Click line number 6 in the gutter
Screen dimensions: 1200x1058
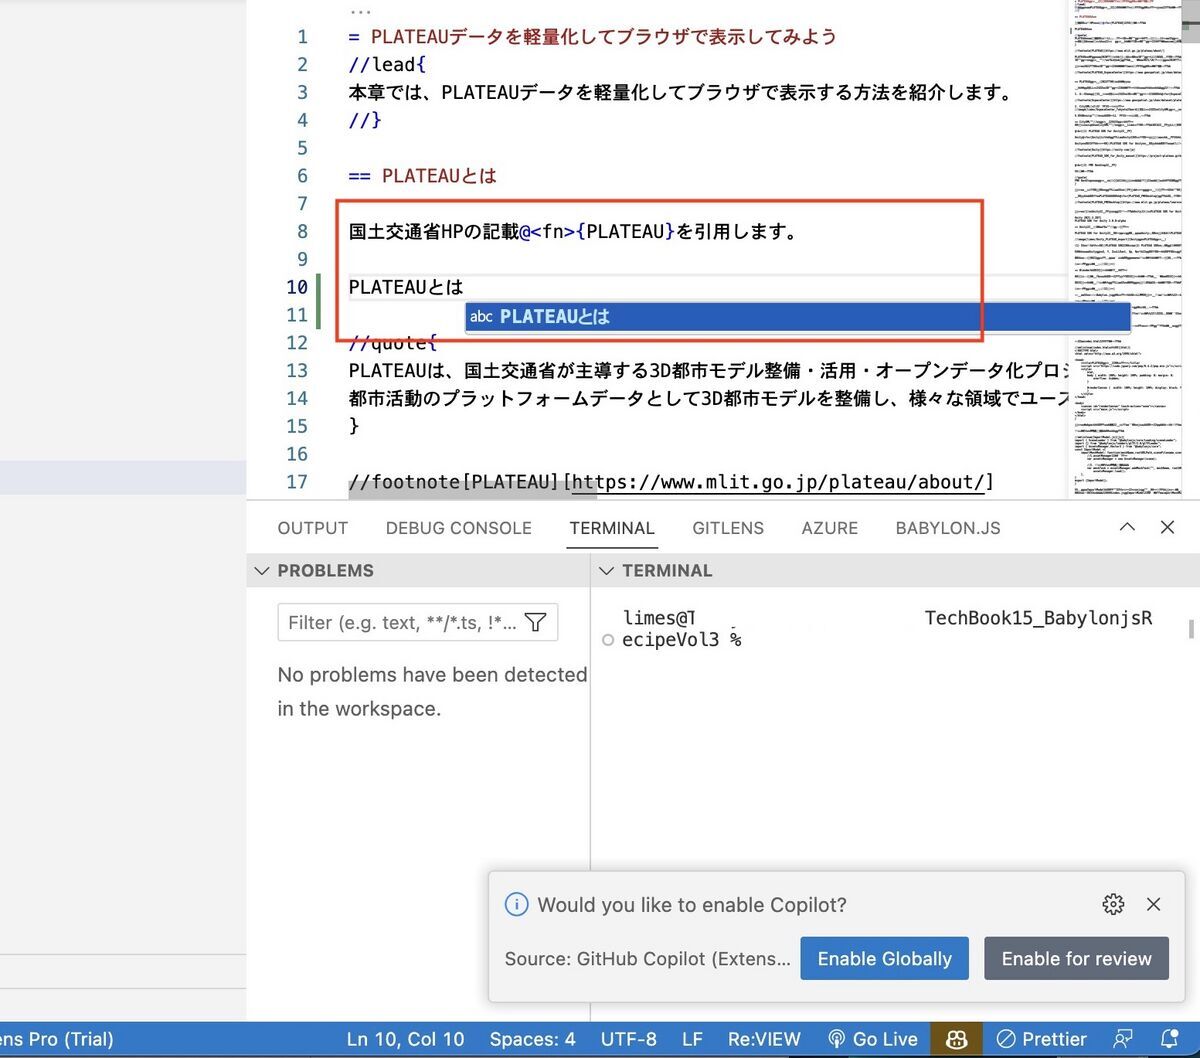click(303, 176)
